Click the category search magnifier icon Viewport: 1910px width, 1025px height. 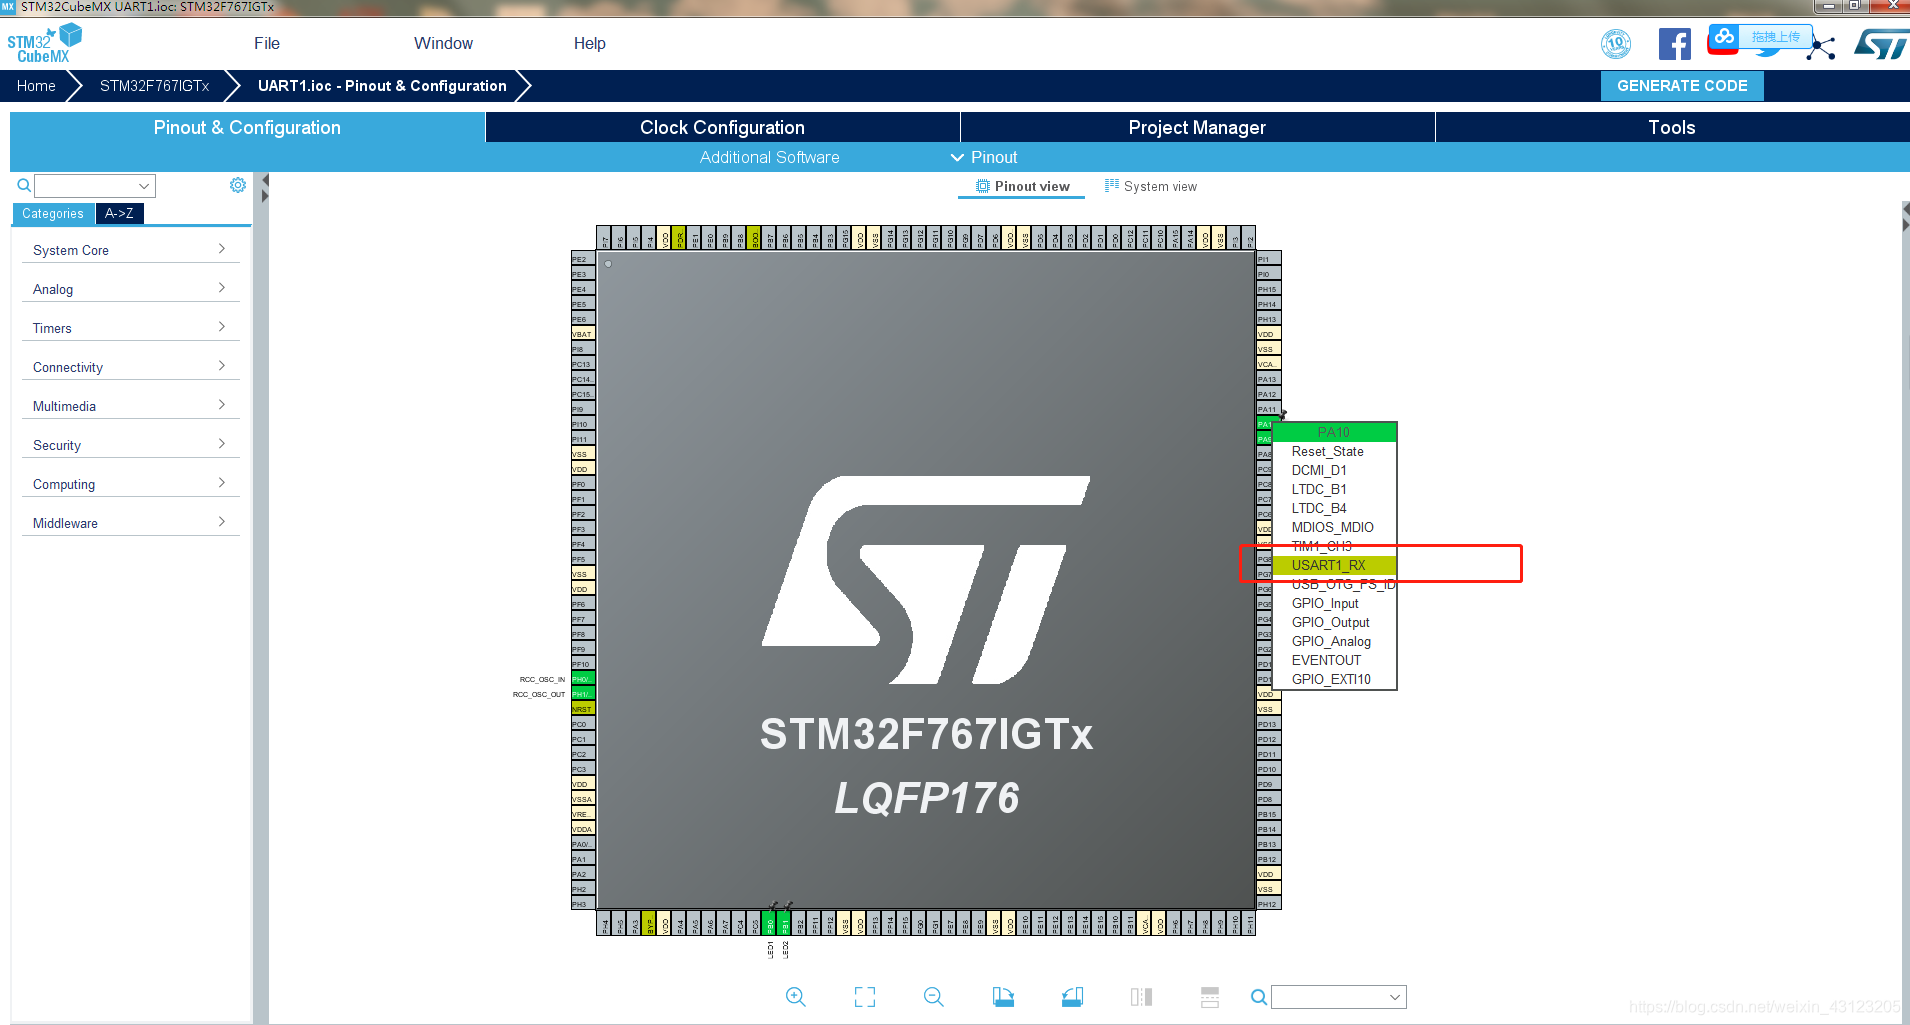(24, 186)
